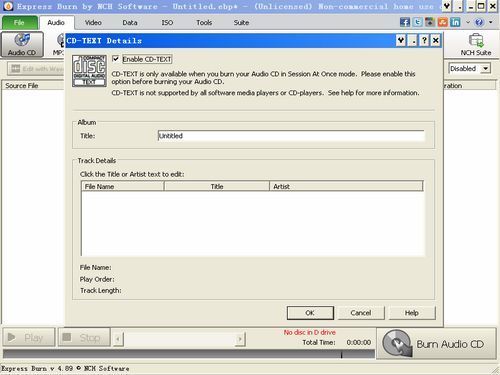Open the Suite tab
500x375 pixels.
pyautogui.click(x=241, y=23)
